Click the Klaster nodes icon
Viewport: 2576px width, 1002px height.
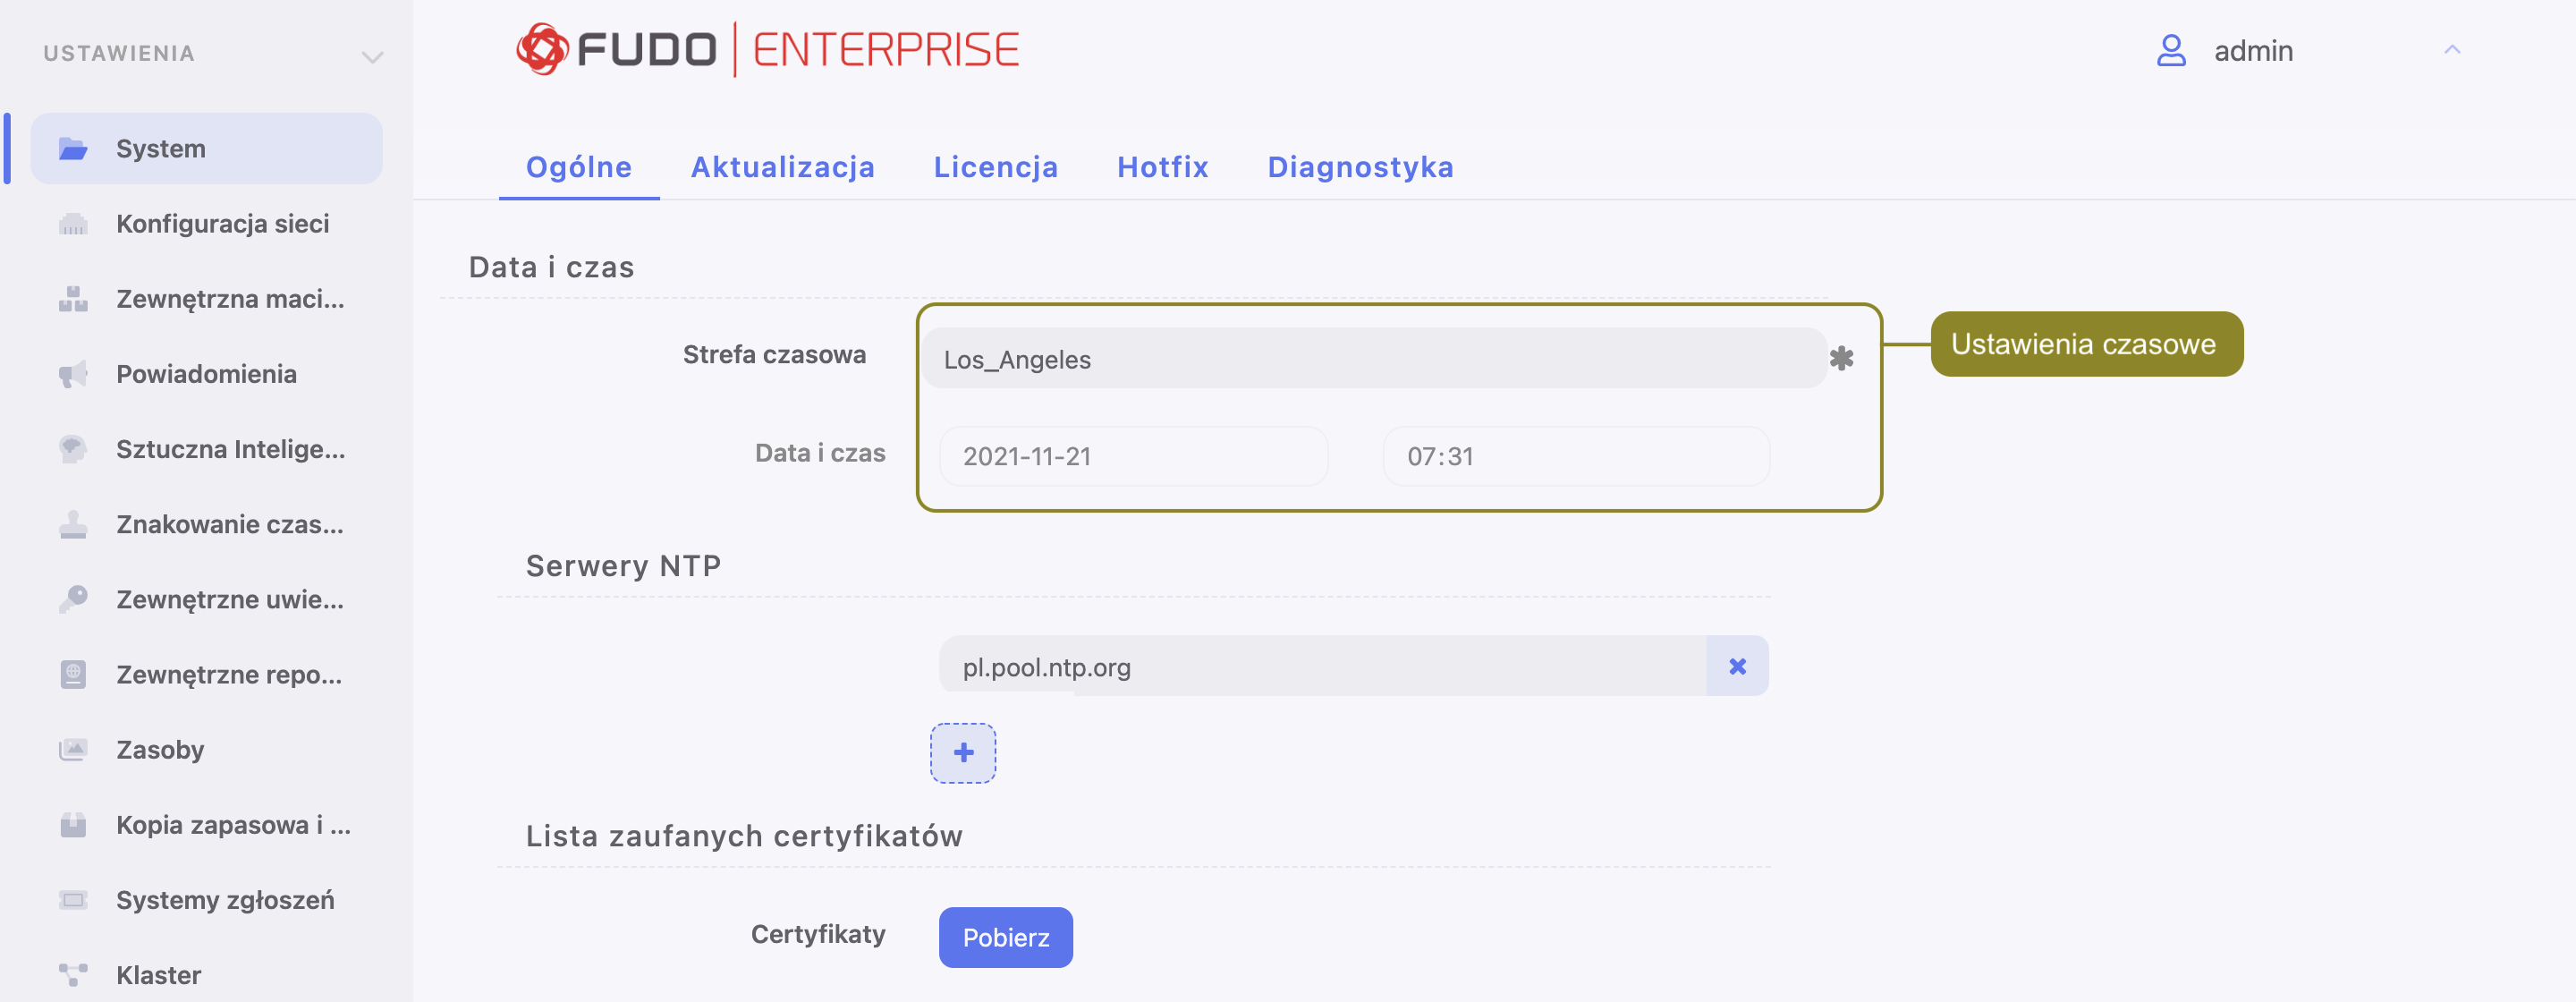[x=73, y=974]
